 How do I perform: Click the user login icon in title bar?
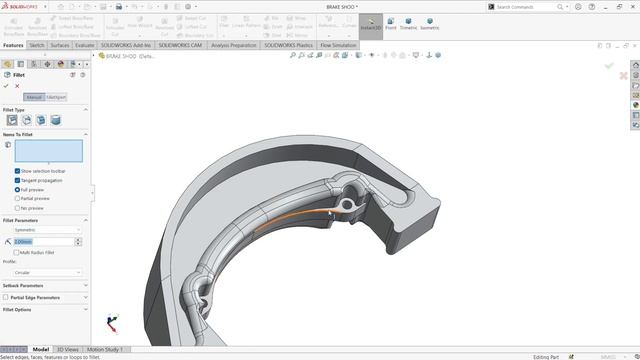point(578,7)
